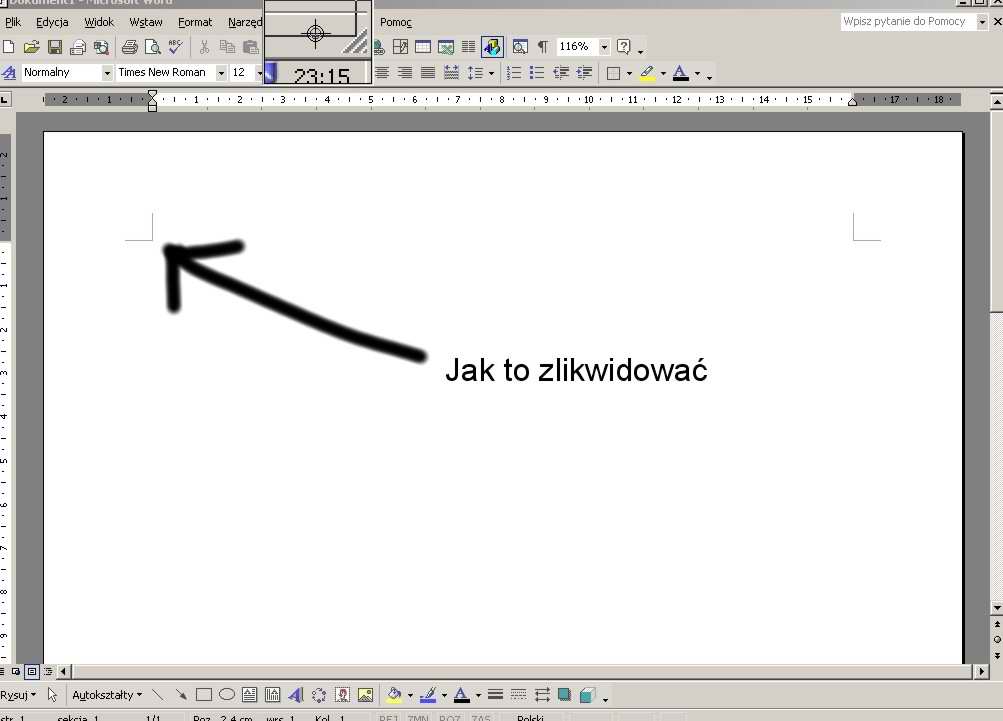1003x721 pixels.
Task: Open the Plik menu
Action: pos(13,22)
